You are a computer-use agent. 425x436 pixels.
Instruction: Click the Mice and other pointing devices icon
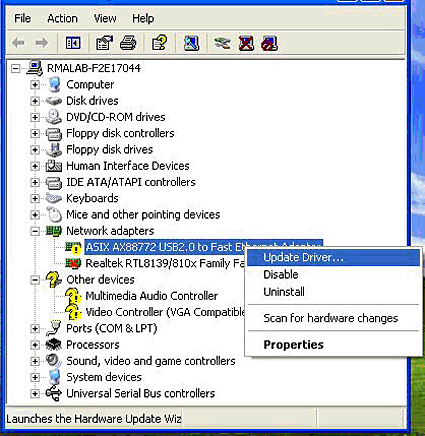(x=54, y=214)
